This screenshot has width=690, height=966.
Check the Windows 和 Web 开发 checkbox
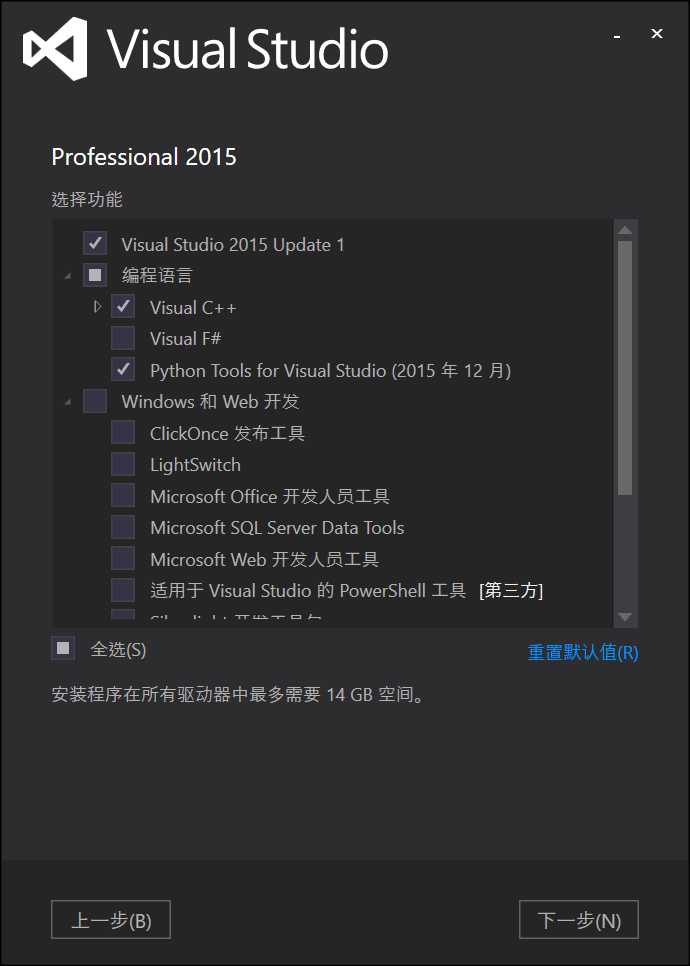tap(95, 401)
